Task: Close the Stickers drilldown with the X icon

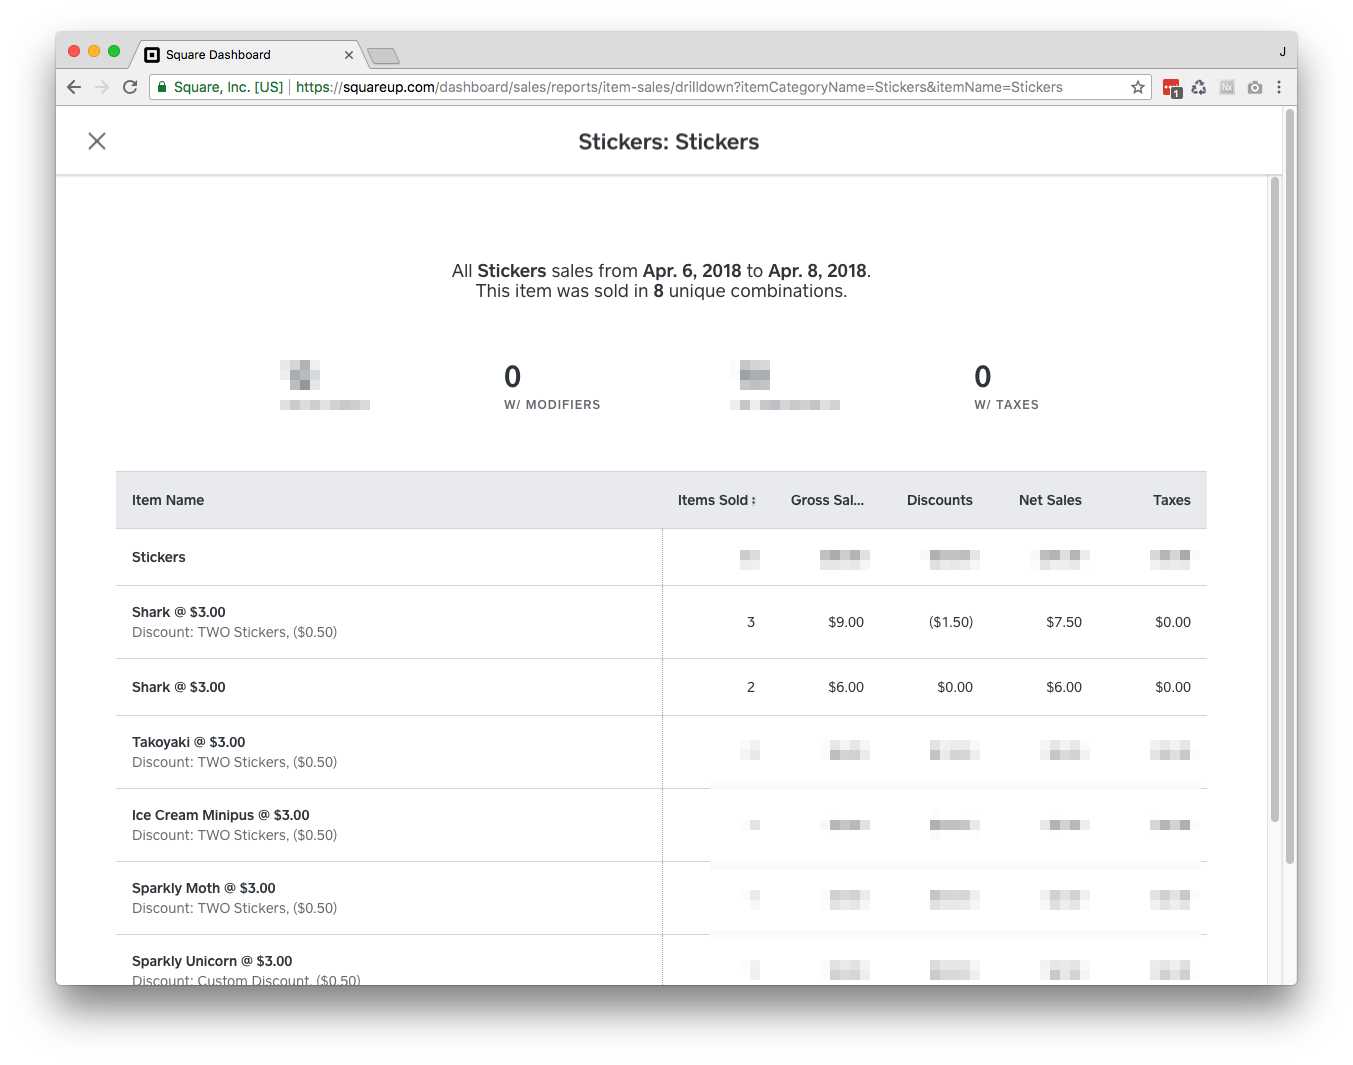Action: coord(97,141)
